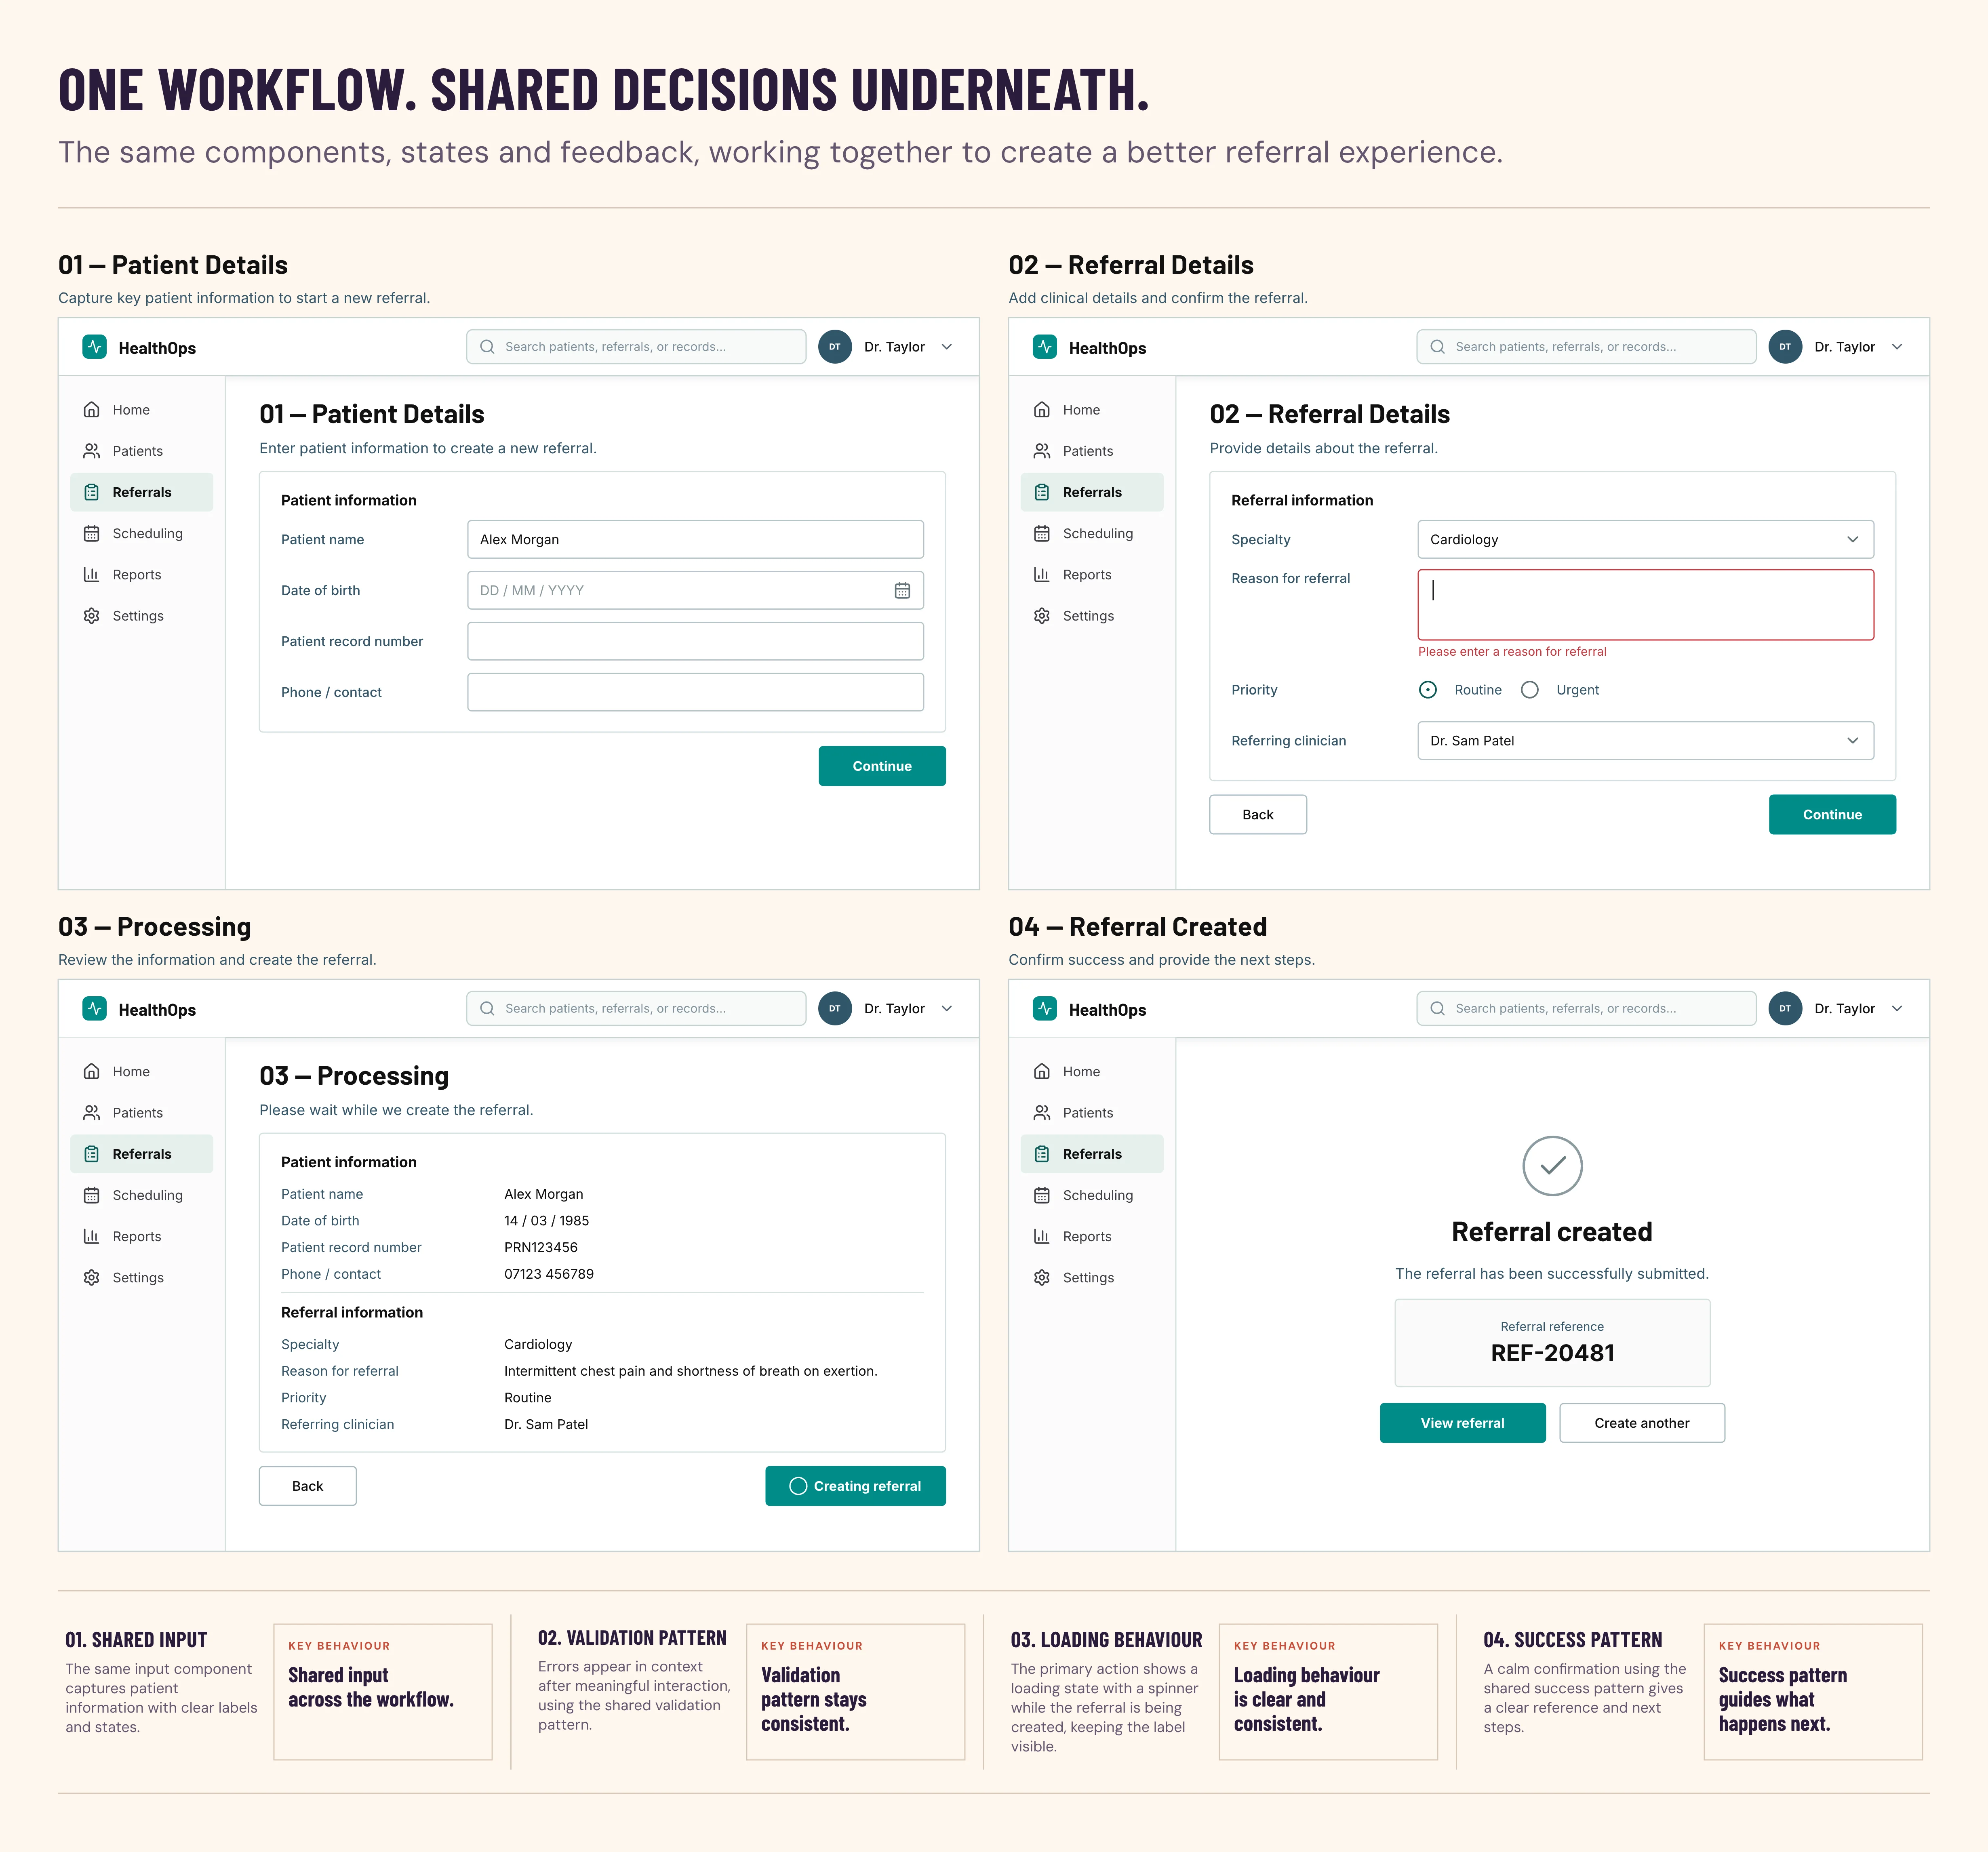Click the HealthOps logo in Referral Created panel

[x=1044, y=1009]
